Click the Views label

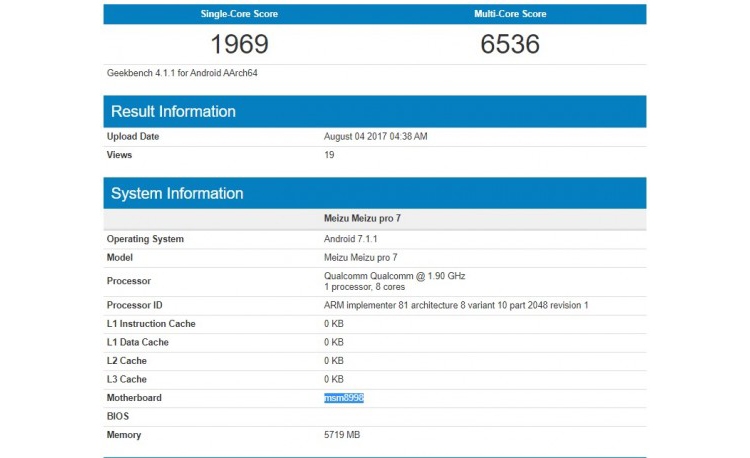tap(119, 155)
